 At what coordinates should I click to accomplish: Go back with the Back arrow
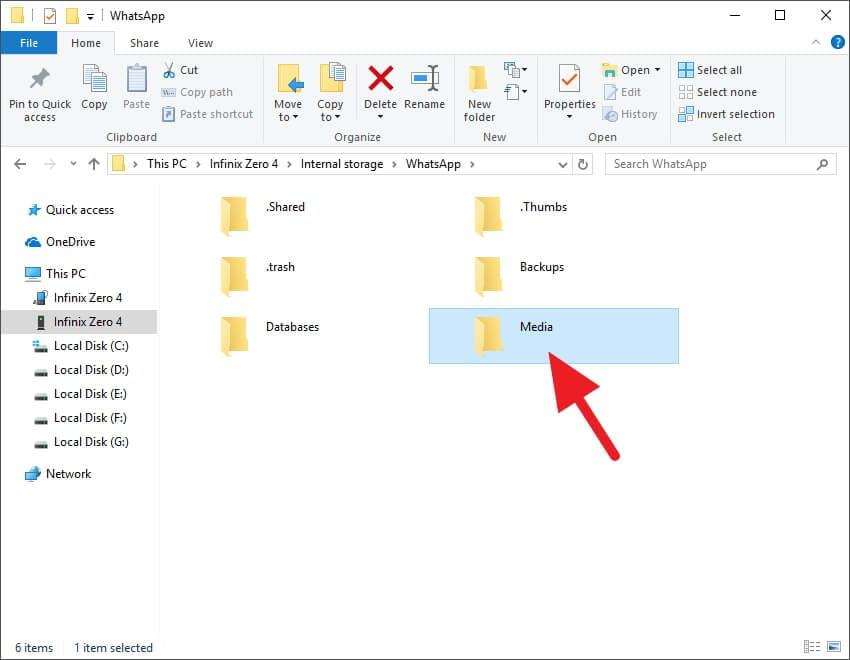(x=20, y=164)
